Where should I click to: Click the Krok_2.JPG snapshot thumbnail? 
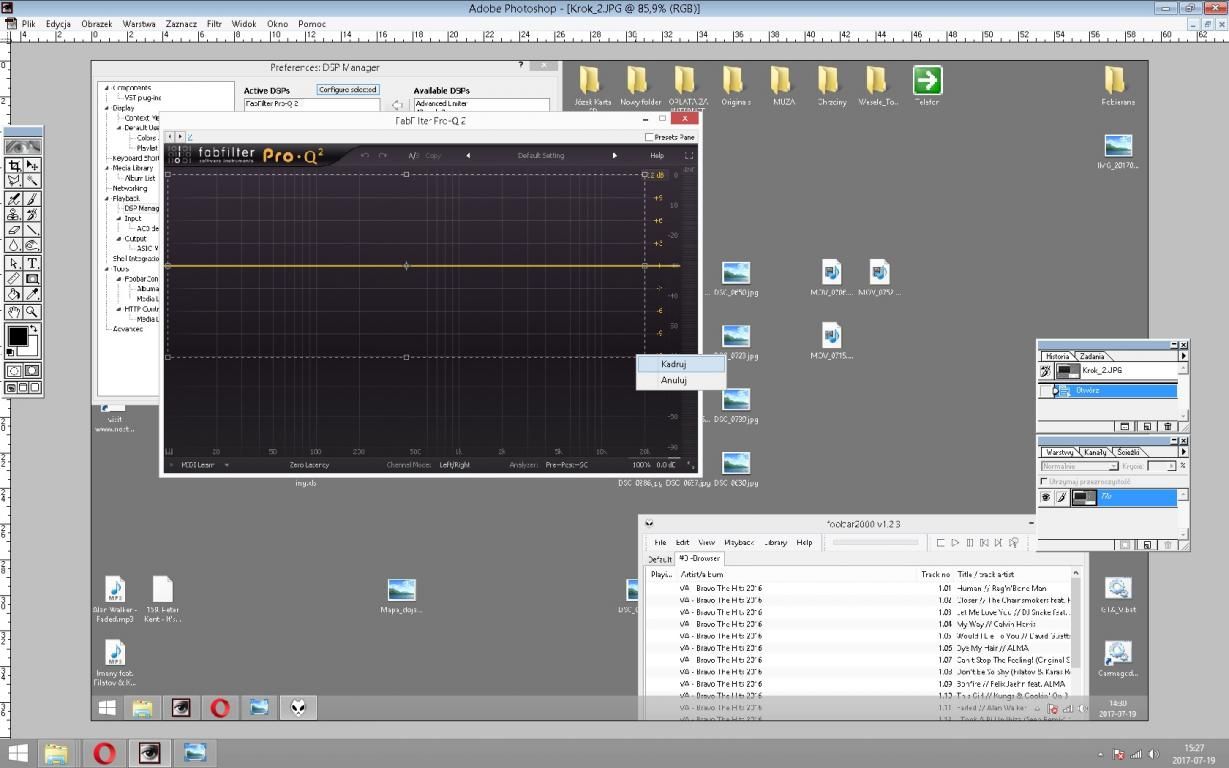tap(1068, 370)
